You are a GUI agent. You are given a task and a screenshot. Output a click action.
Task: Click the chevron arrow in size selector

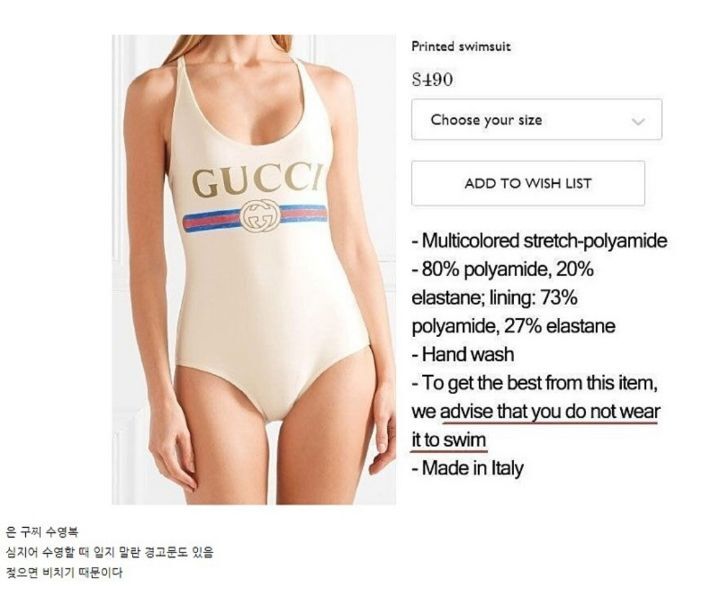638,122
